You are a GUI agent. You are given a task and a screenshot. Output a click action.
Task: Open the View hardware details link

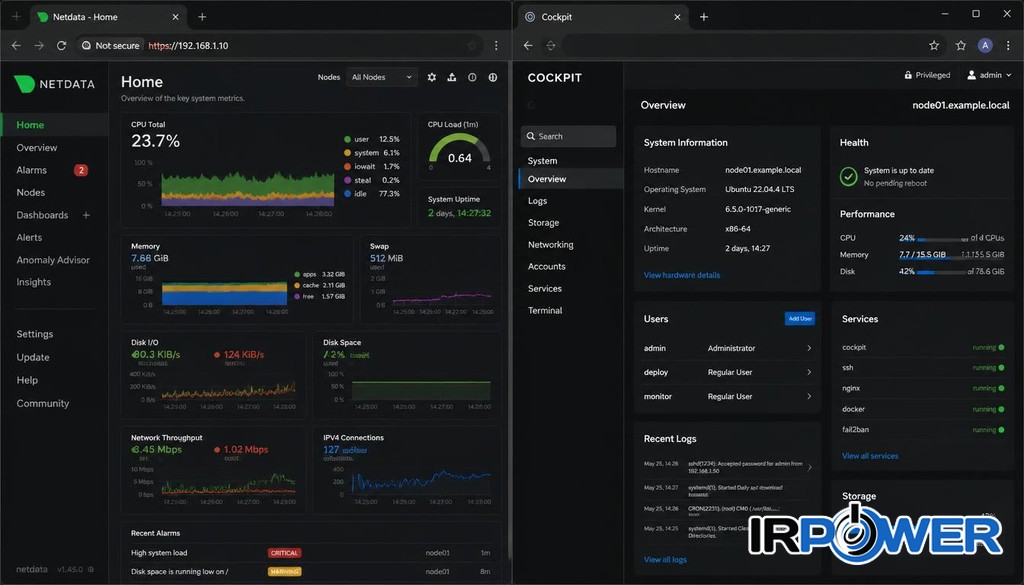tap(682, 275)
